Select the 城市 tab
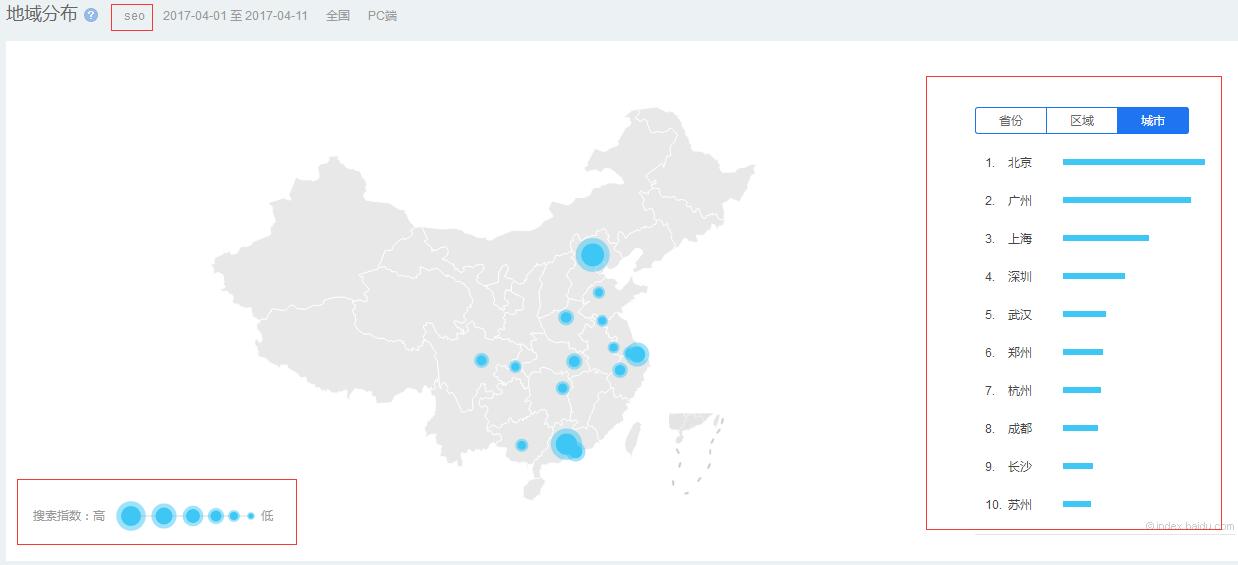The height and width of the screenshot is (565, 1238). [x=1153, y=121]
